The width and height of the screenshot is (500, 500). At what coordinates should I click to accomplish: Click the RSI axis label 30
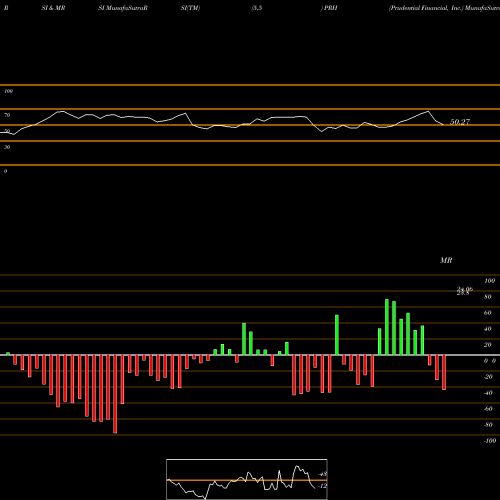[7, 147]
